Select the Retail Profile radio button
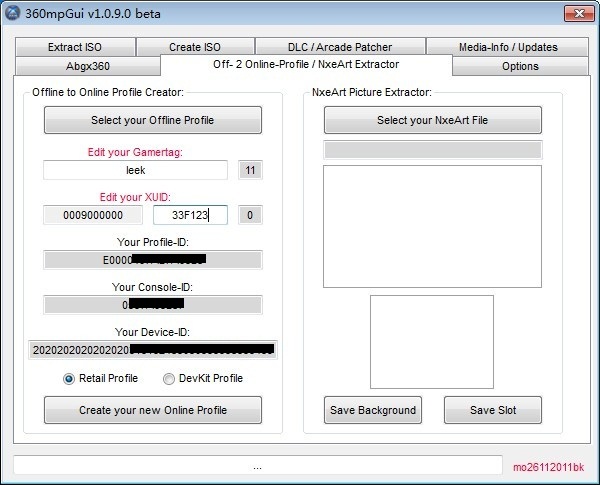This screenshot has width=600, height=485. click(x=69, y=379)
